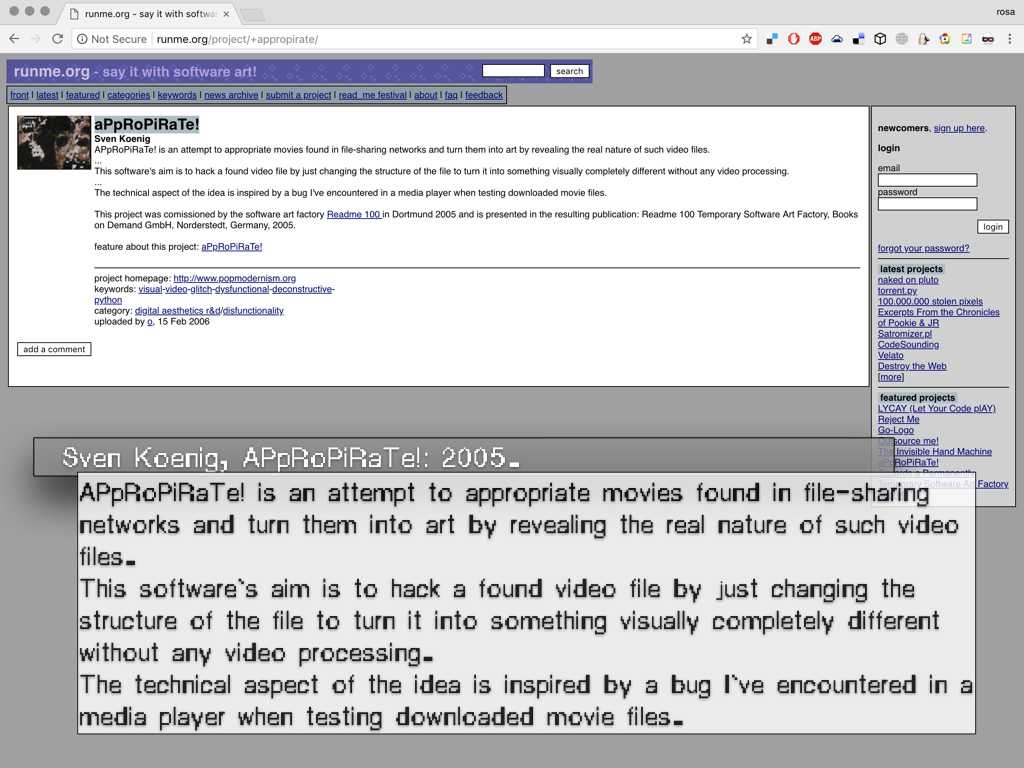The image size is (1024, 768).
Task: Open the feature aPpRoPiRaTe! link
Action: pyautogui.click(x=232, y=247)
